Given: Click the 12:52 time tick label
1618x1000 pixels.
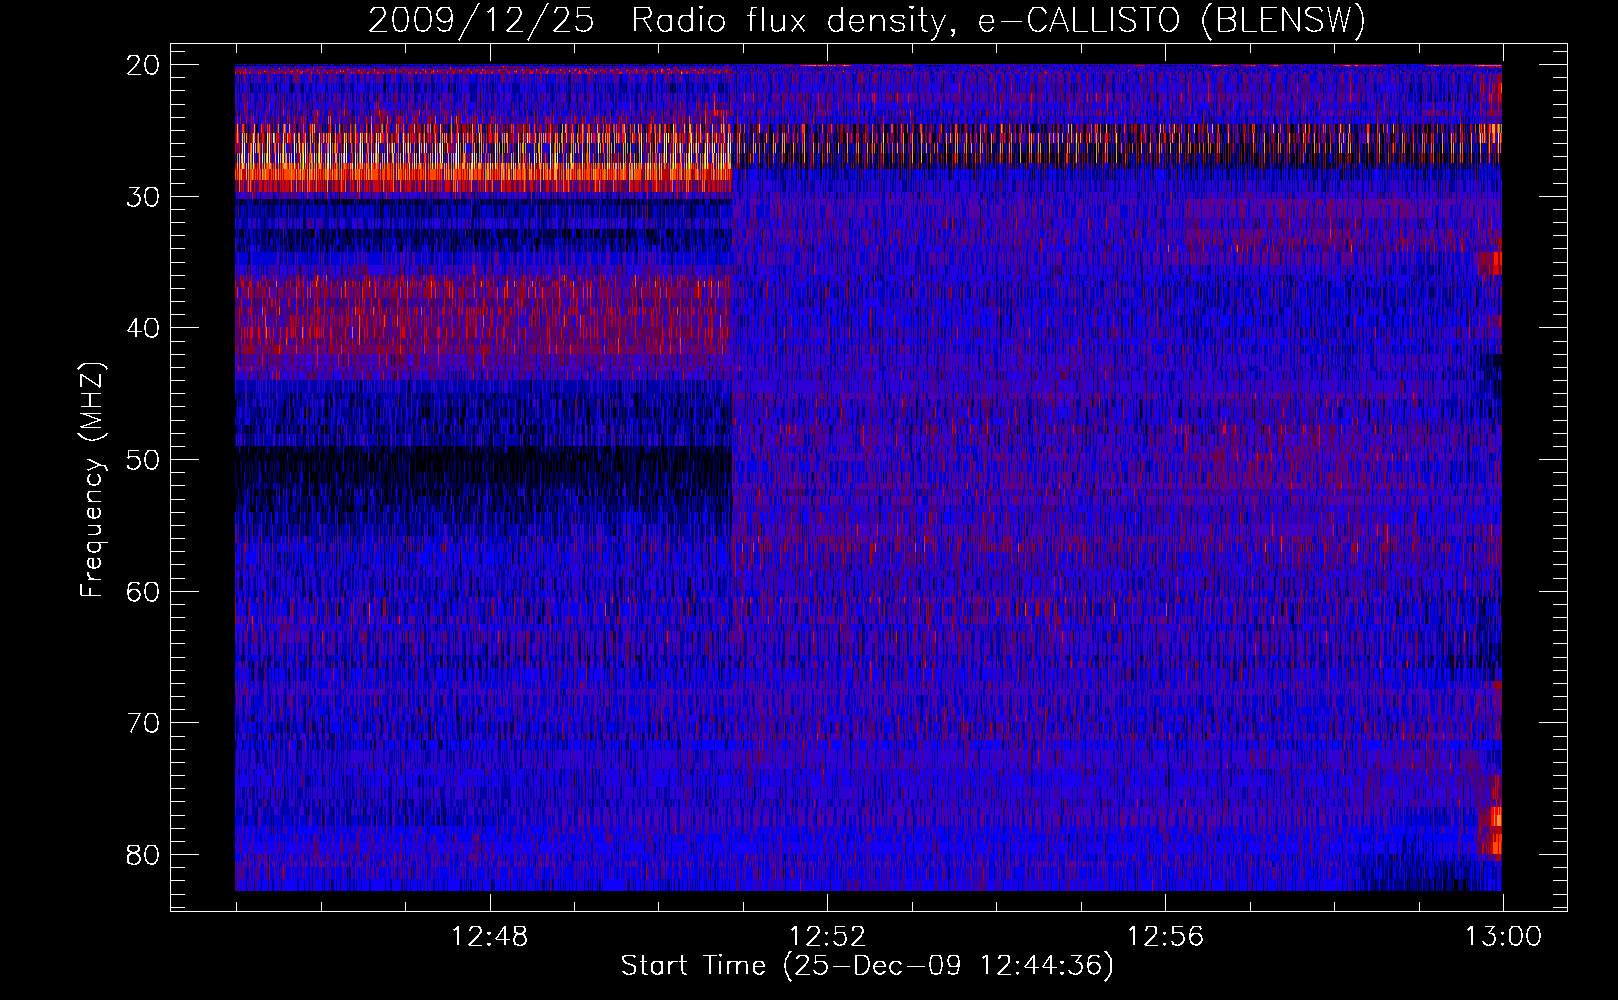Looking at the screenshot, I should (827, 937).
